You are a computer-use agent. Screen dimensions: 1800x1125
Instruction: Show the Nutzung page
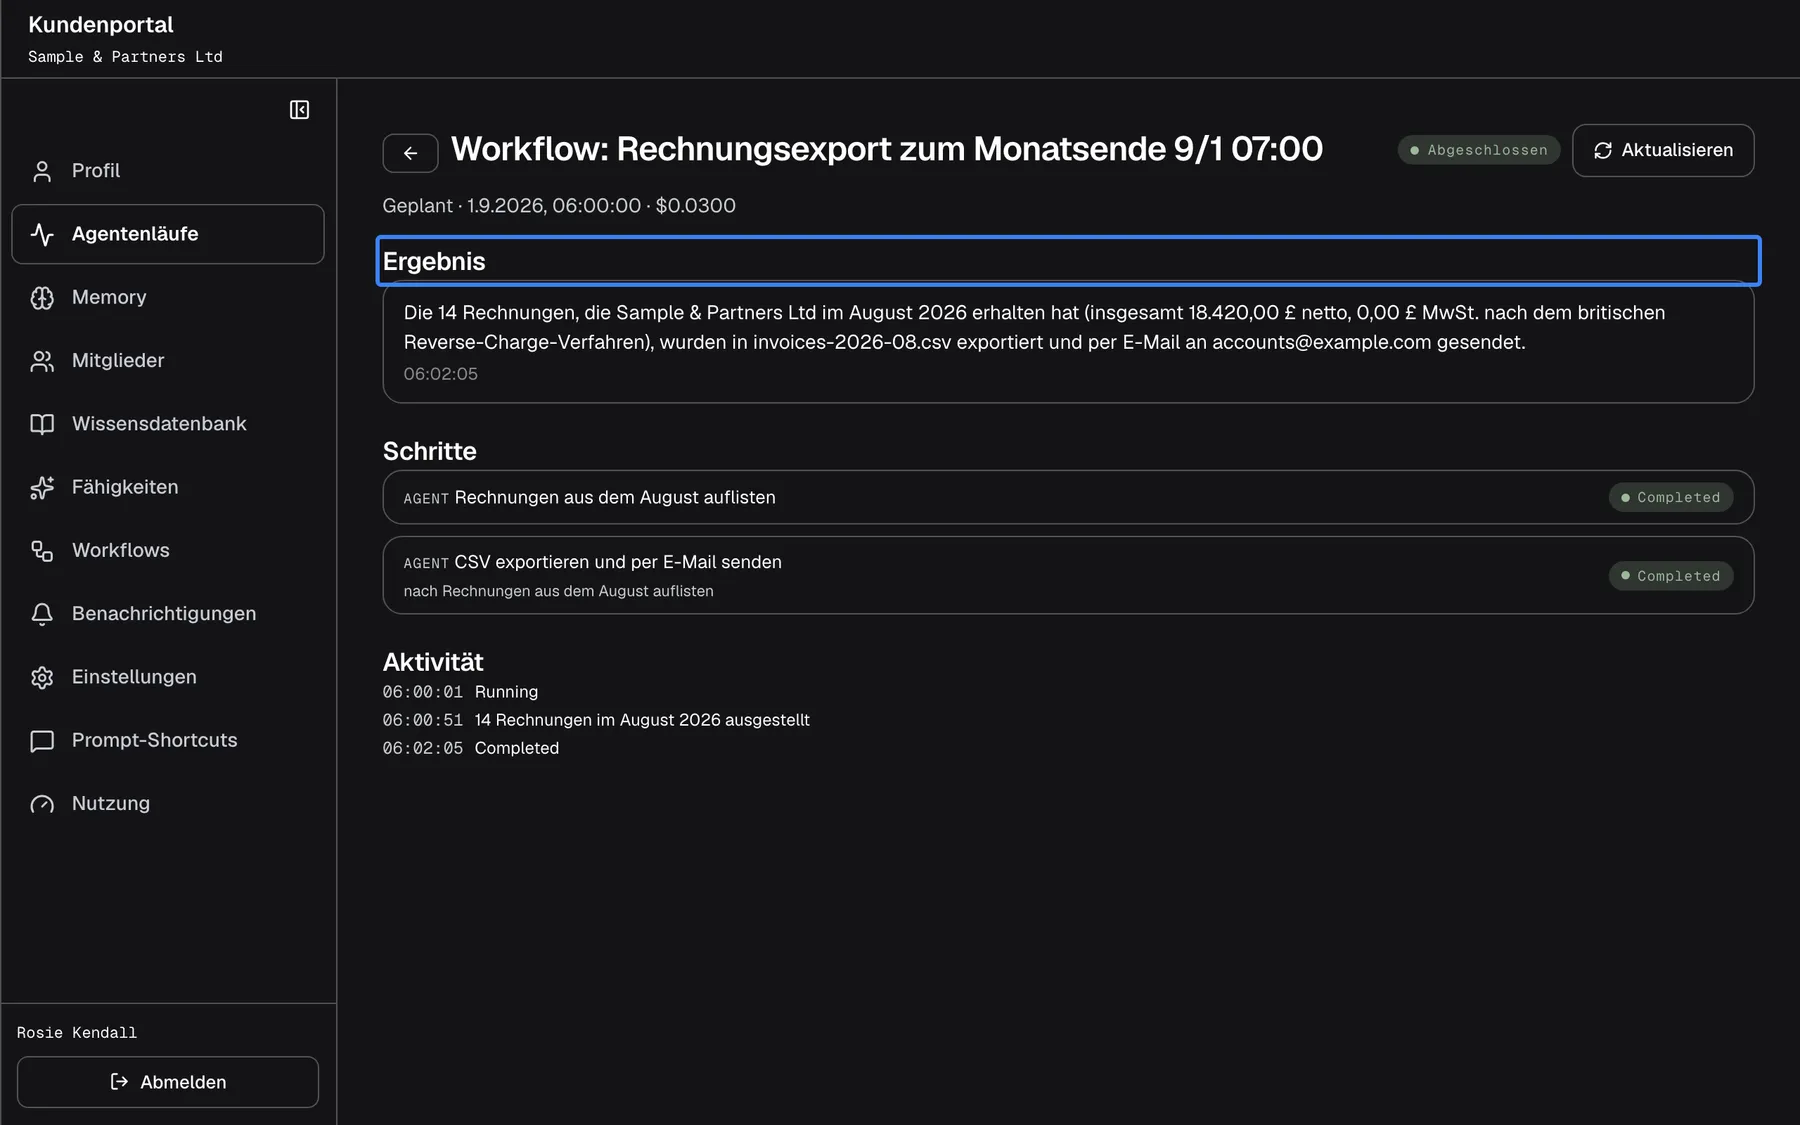point(168,804)
